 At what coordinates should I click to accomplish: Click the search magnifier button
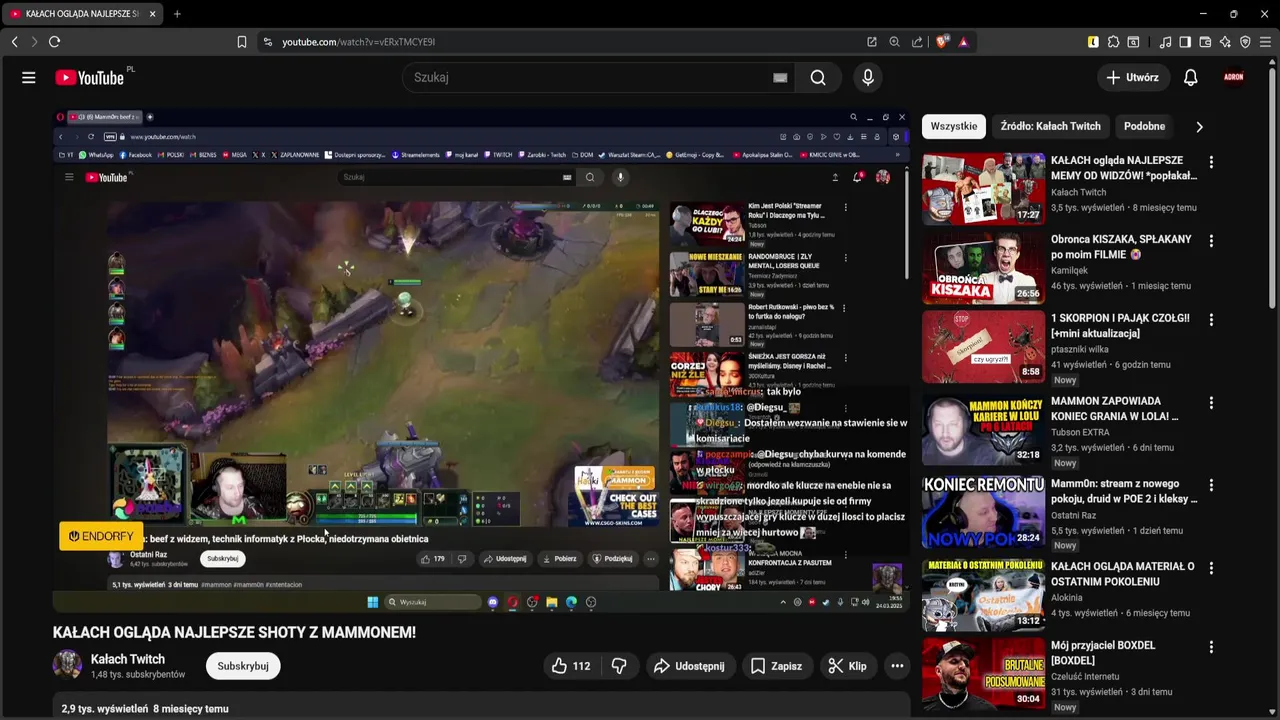click(x=818, y=78)
